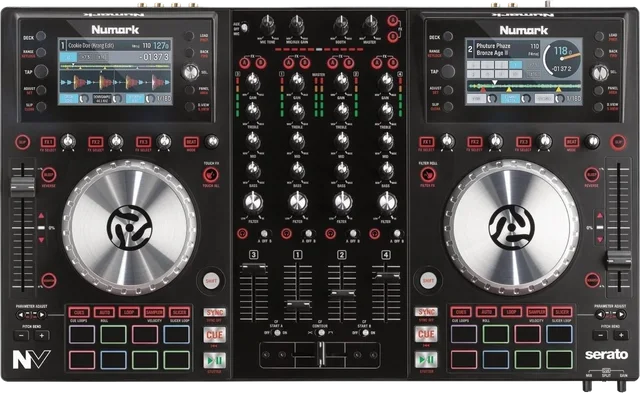Engage SYNC on the right deck
The height and width of the screenshot is (393, 640).
[x=426, y=312]
